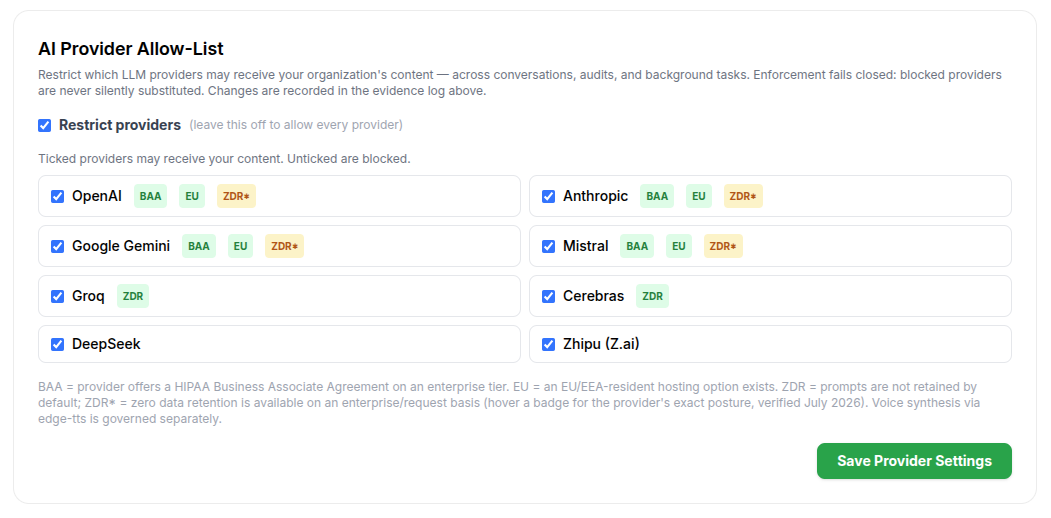Click the EU badge next to Mistral

click(679, 246)
